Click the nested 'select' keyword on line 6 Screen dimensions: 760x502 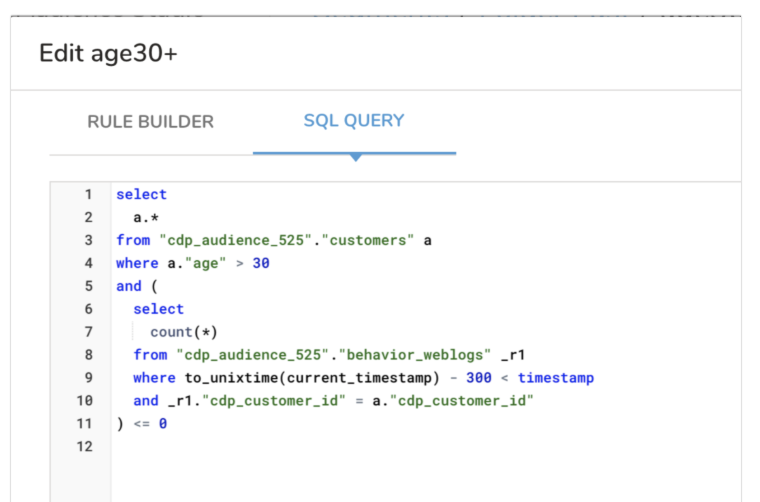pyautogui.click(x=158, y=310)
